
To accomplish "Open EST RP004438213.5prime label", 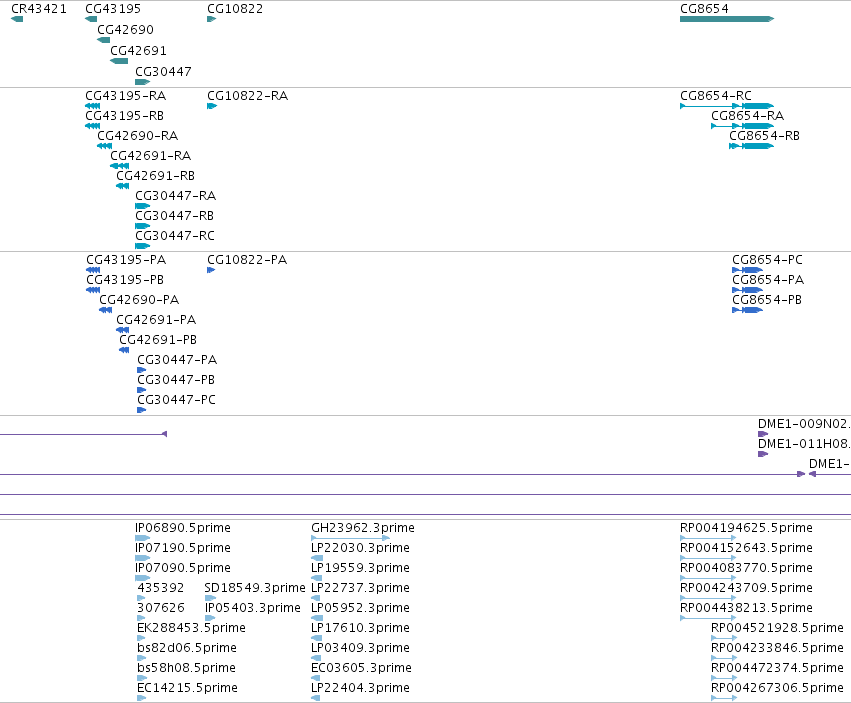I will [x=747, y=607].
